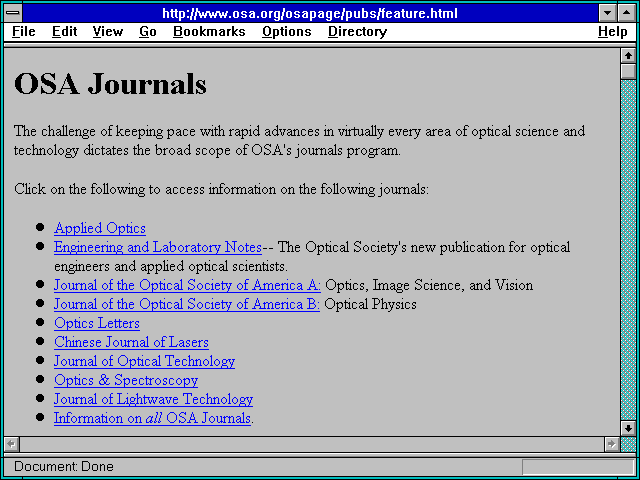Click the URL in the title bar

pos(310,13)
